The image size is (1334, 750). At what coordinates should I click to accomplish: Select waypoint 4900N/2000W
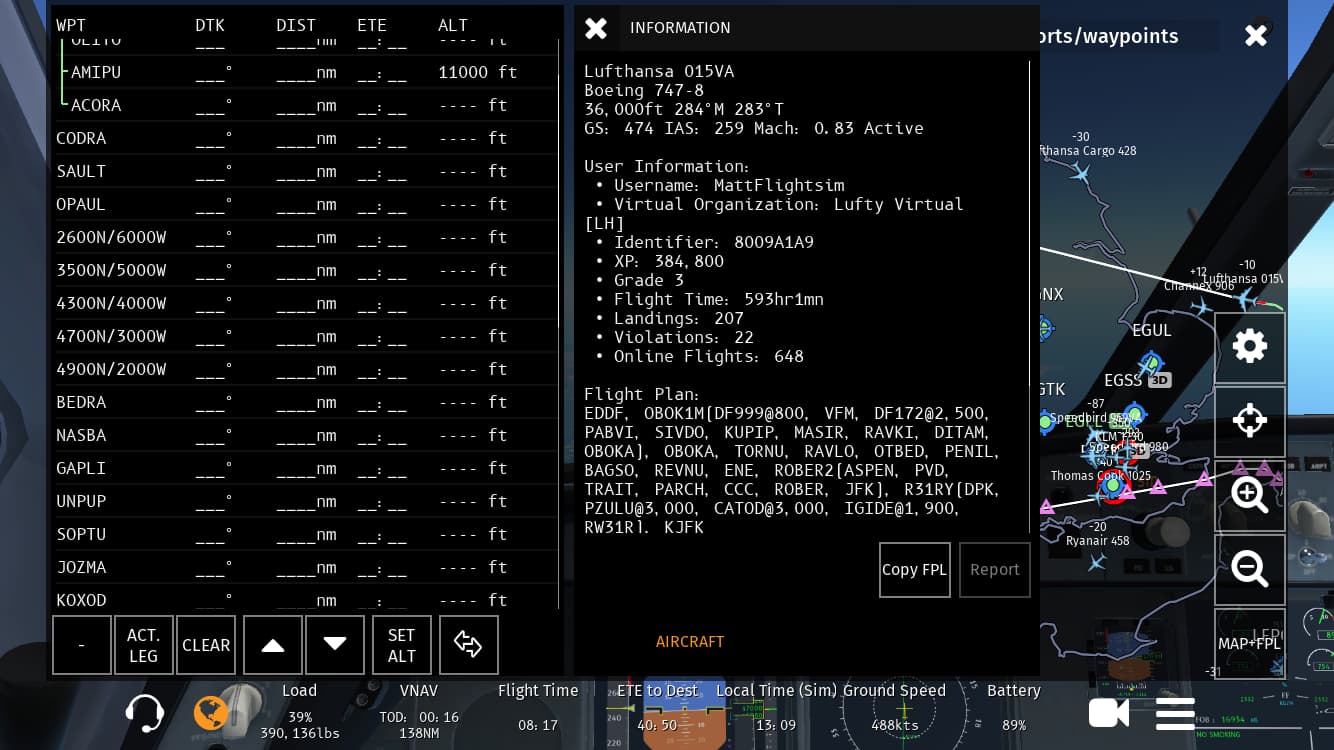305,369
